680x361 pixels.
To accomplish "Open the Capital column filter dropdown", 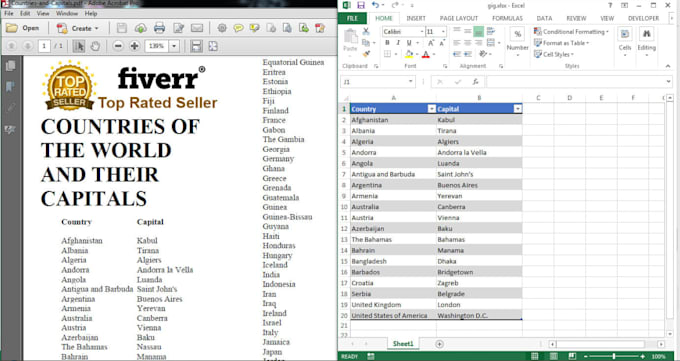I will pos(517,109).
